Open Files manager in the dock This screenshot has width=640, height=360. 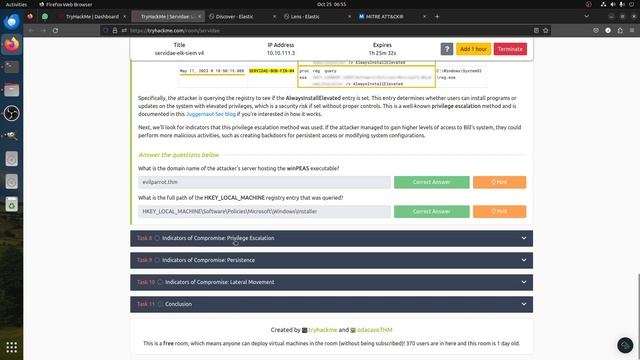(11, 90)
